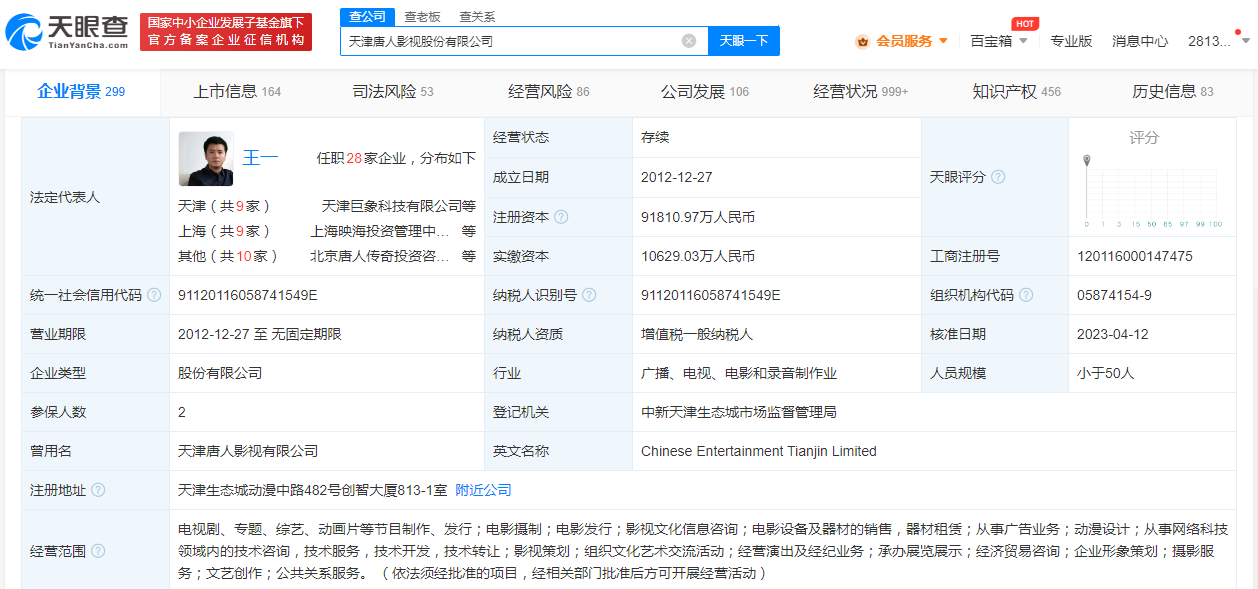Screen dimensions: 1258x589
Task: Clear the search field with the X icon
Action: 689,41
